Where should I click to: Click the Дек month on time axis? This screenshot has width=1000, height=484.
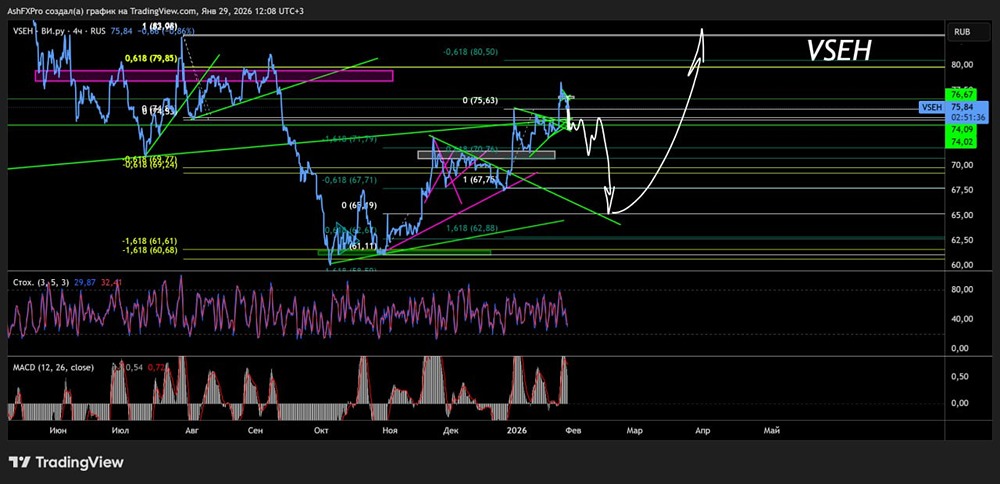coord(451,430)
